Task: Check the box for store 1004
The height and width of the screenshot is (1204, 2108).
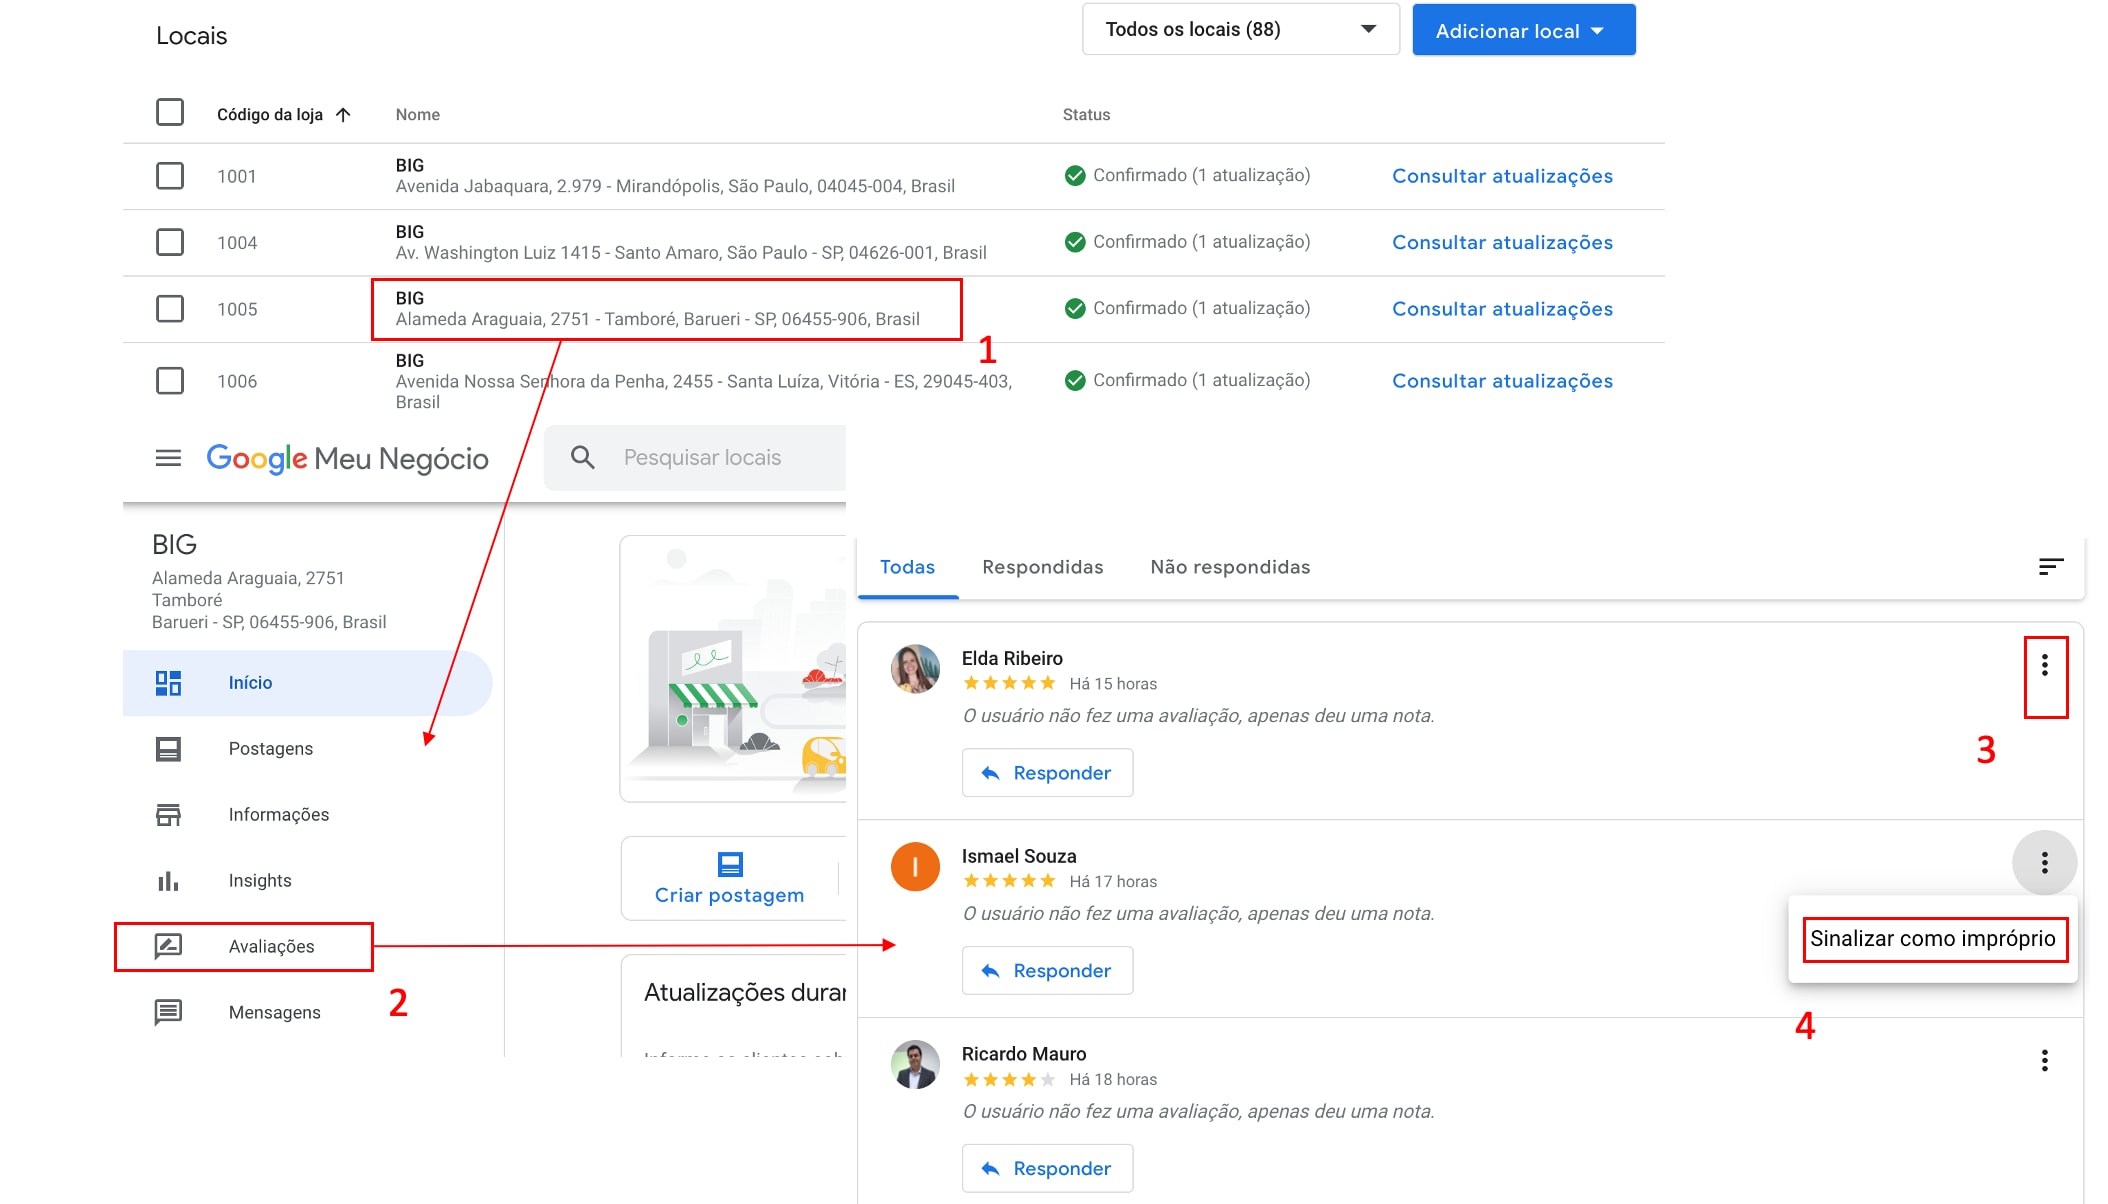Action: click(170, 242)
